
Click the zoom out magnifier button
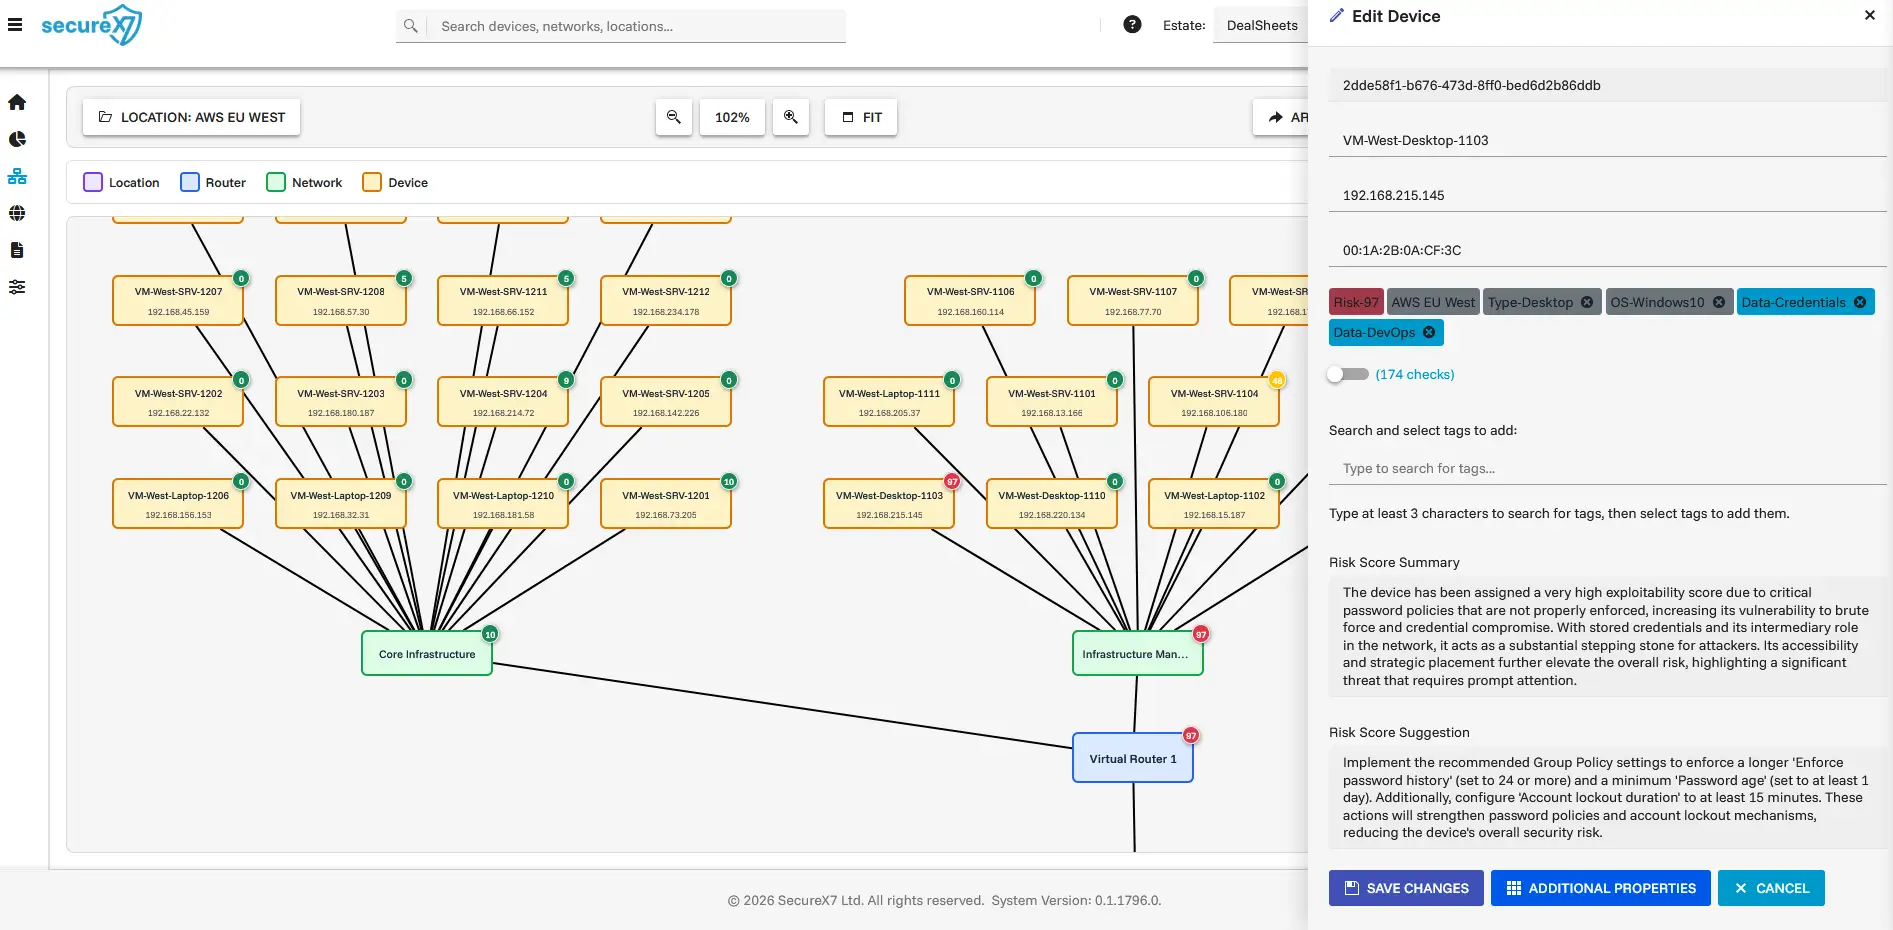coord(674,117)
